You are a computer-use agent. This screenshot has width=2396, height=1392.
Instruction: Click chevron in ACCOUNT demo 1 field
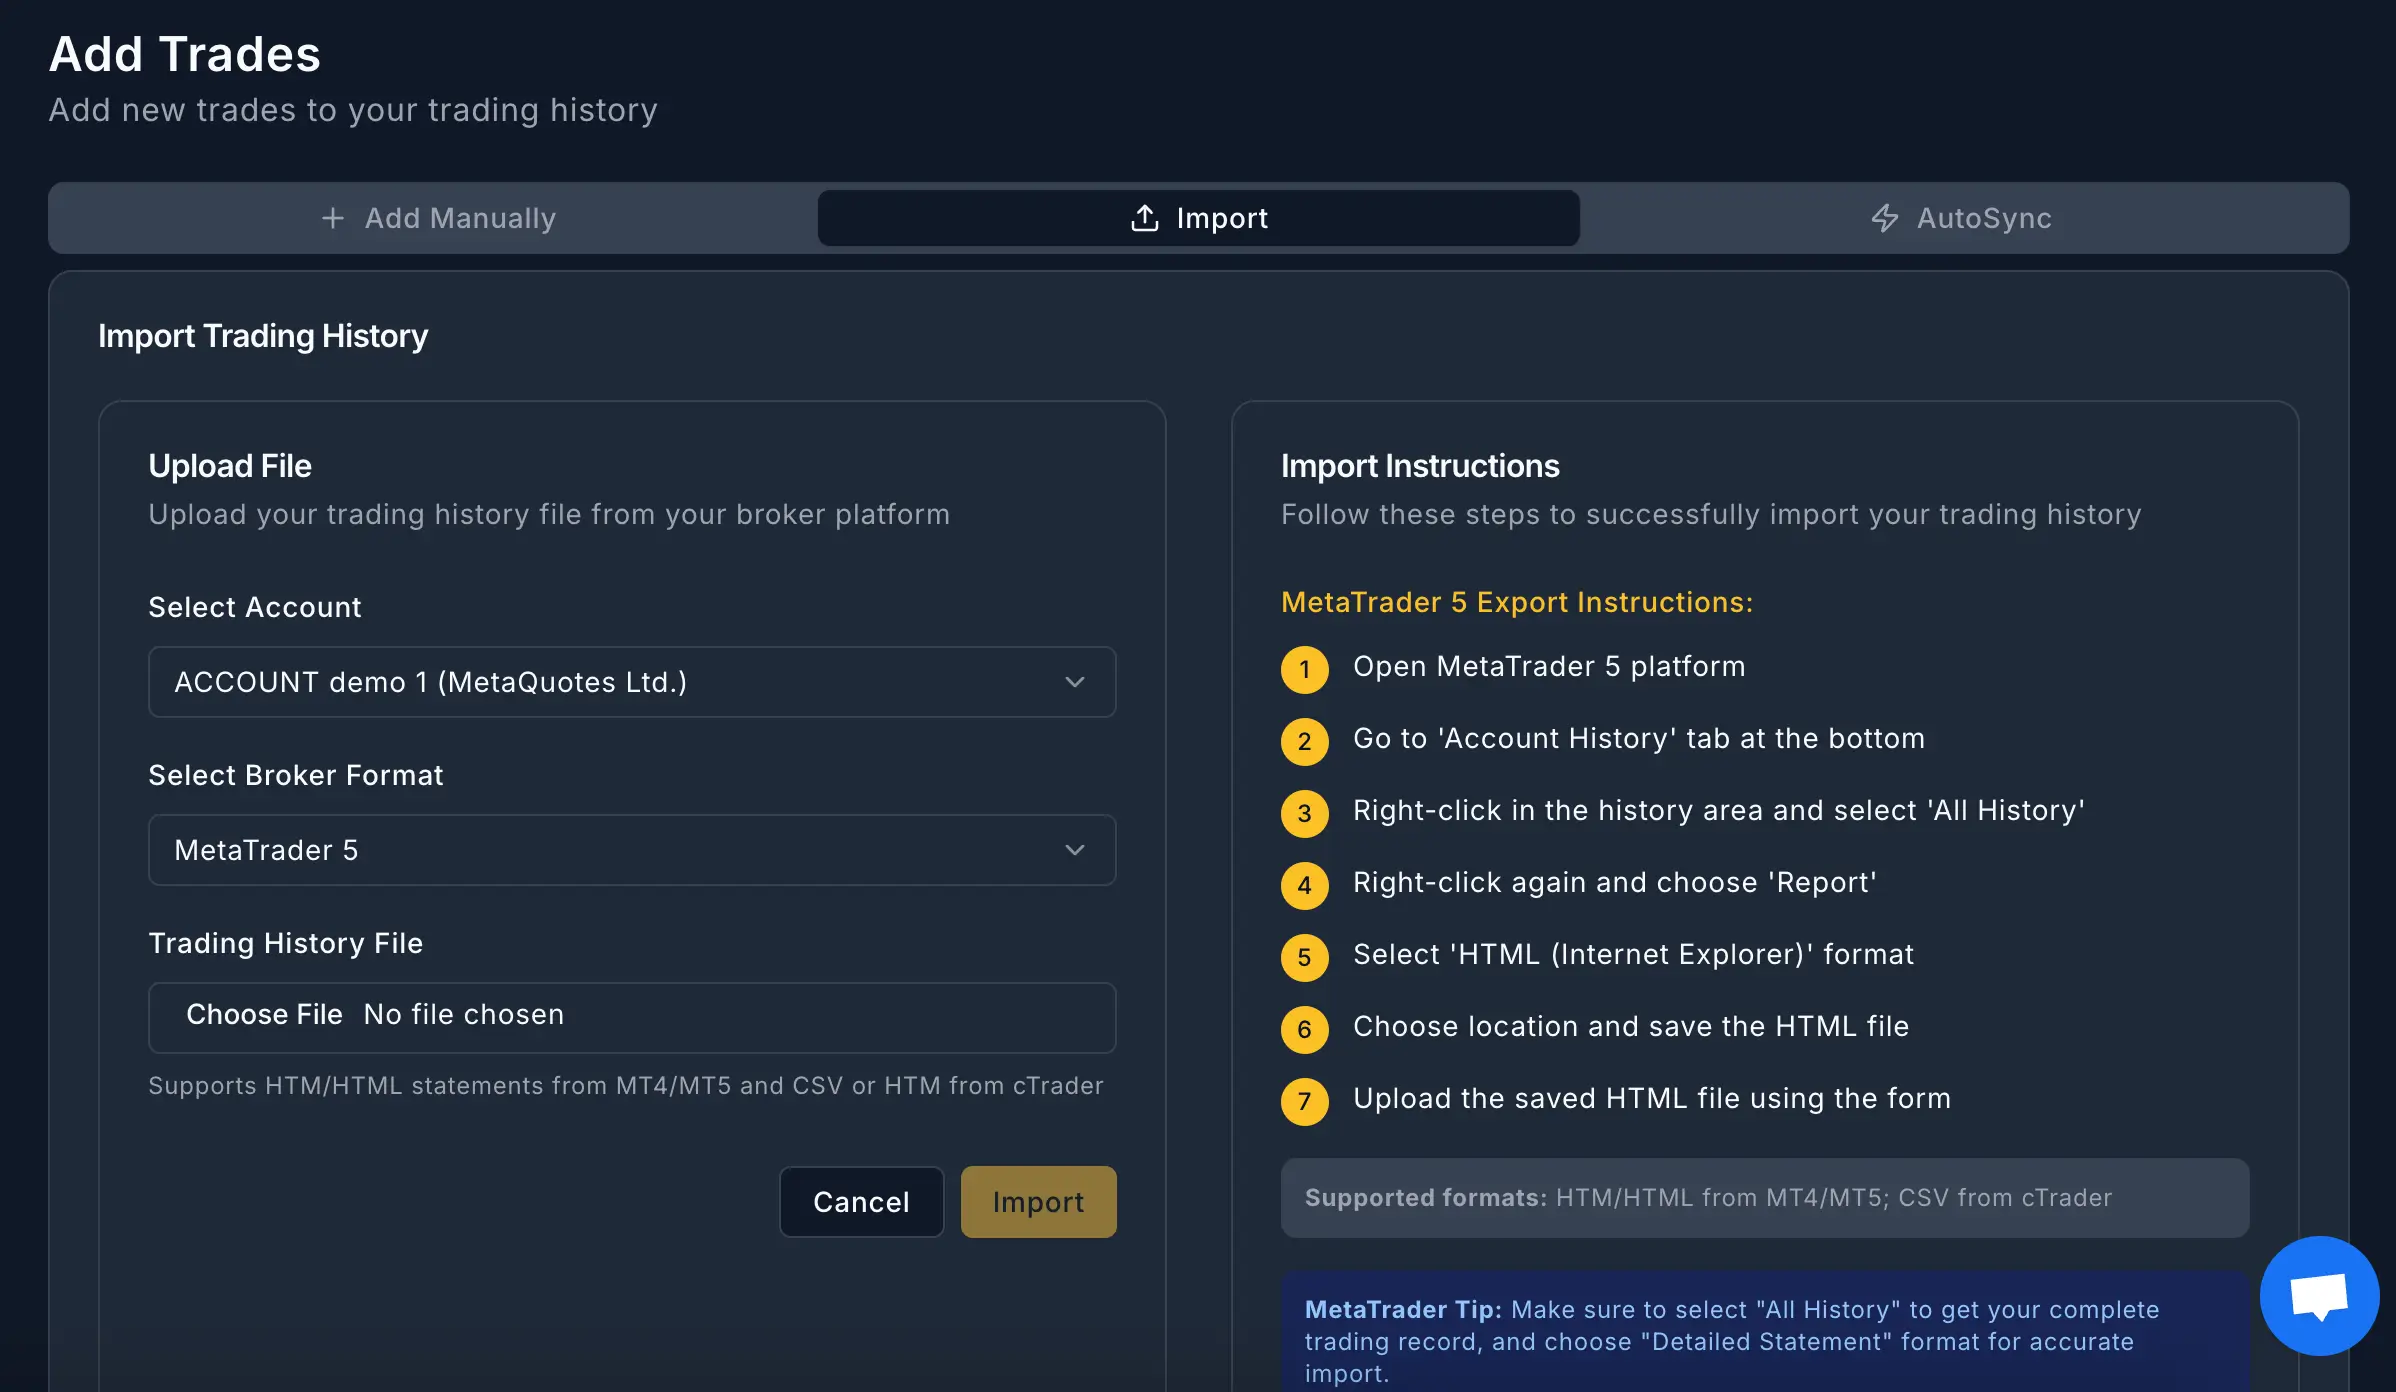point(1075,682)
